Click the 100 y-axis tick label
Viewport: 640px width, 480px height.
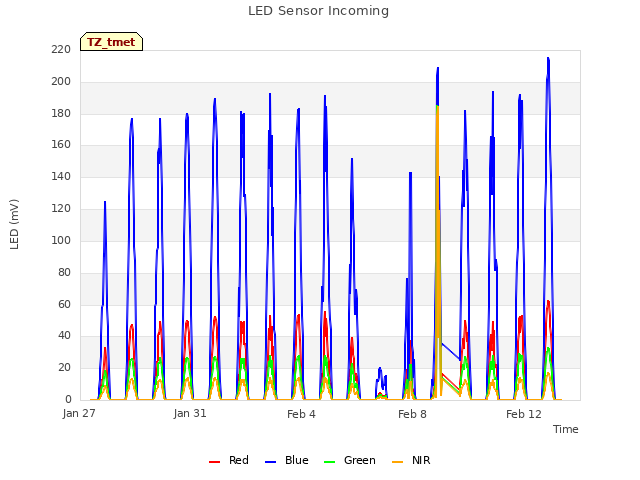pyautogui.click(x=61, y=240)
